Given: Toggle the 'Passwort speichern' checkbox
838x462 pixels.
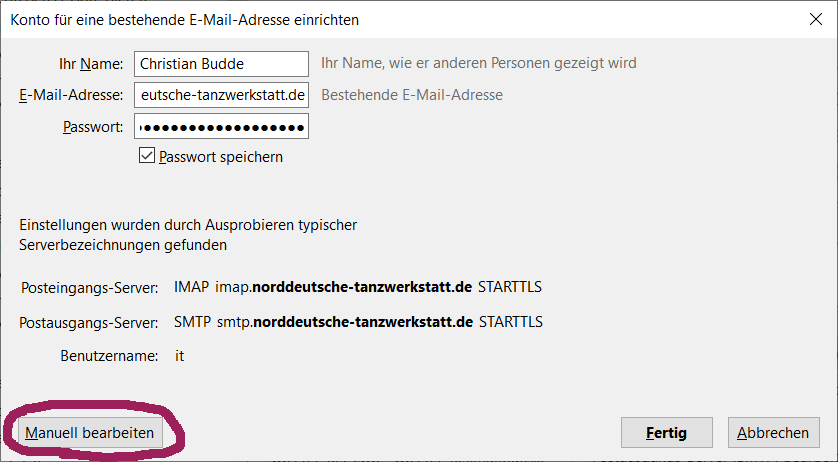Looking at the screenshot, I should point(146,156).
